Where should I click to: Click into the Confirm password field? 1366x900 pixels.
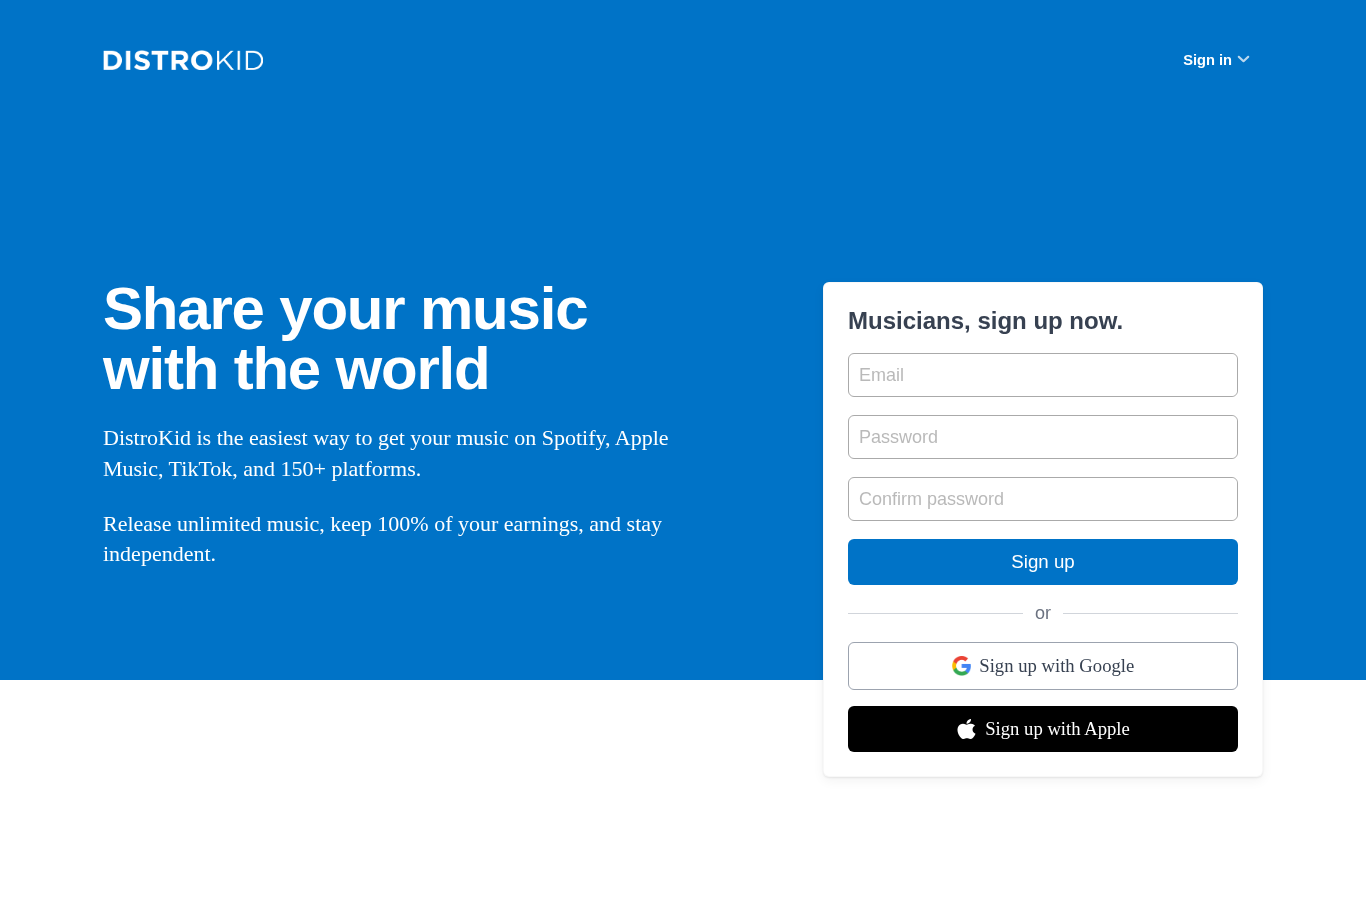click(x=1043, y=499)
